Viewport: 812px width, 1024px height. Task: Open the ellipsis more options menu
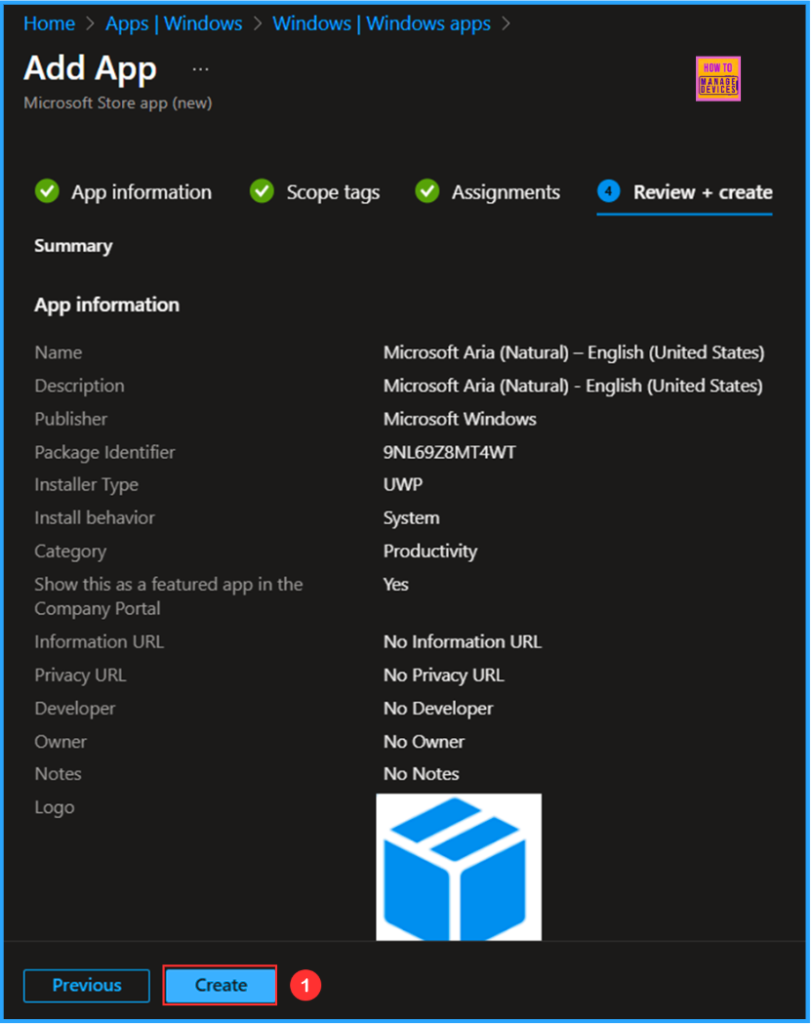(201, 70)
